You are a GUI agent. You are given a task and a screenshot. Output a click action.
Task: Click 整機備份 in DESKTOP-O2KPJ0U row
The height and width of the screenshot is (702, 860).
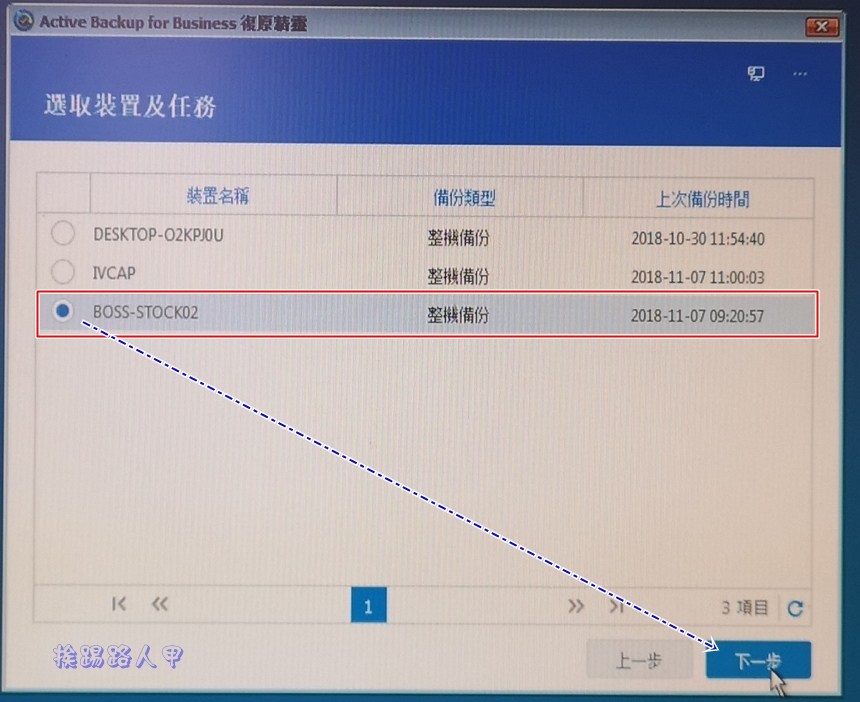pos(459,237)
